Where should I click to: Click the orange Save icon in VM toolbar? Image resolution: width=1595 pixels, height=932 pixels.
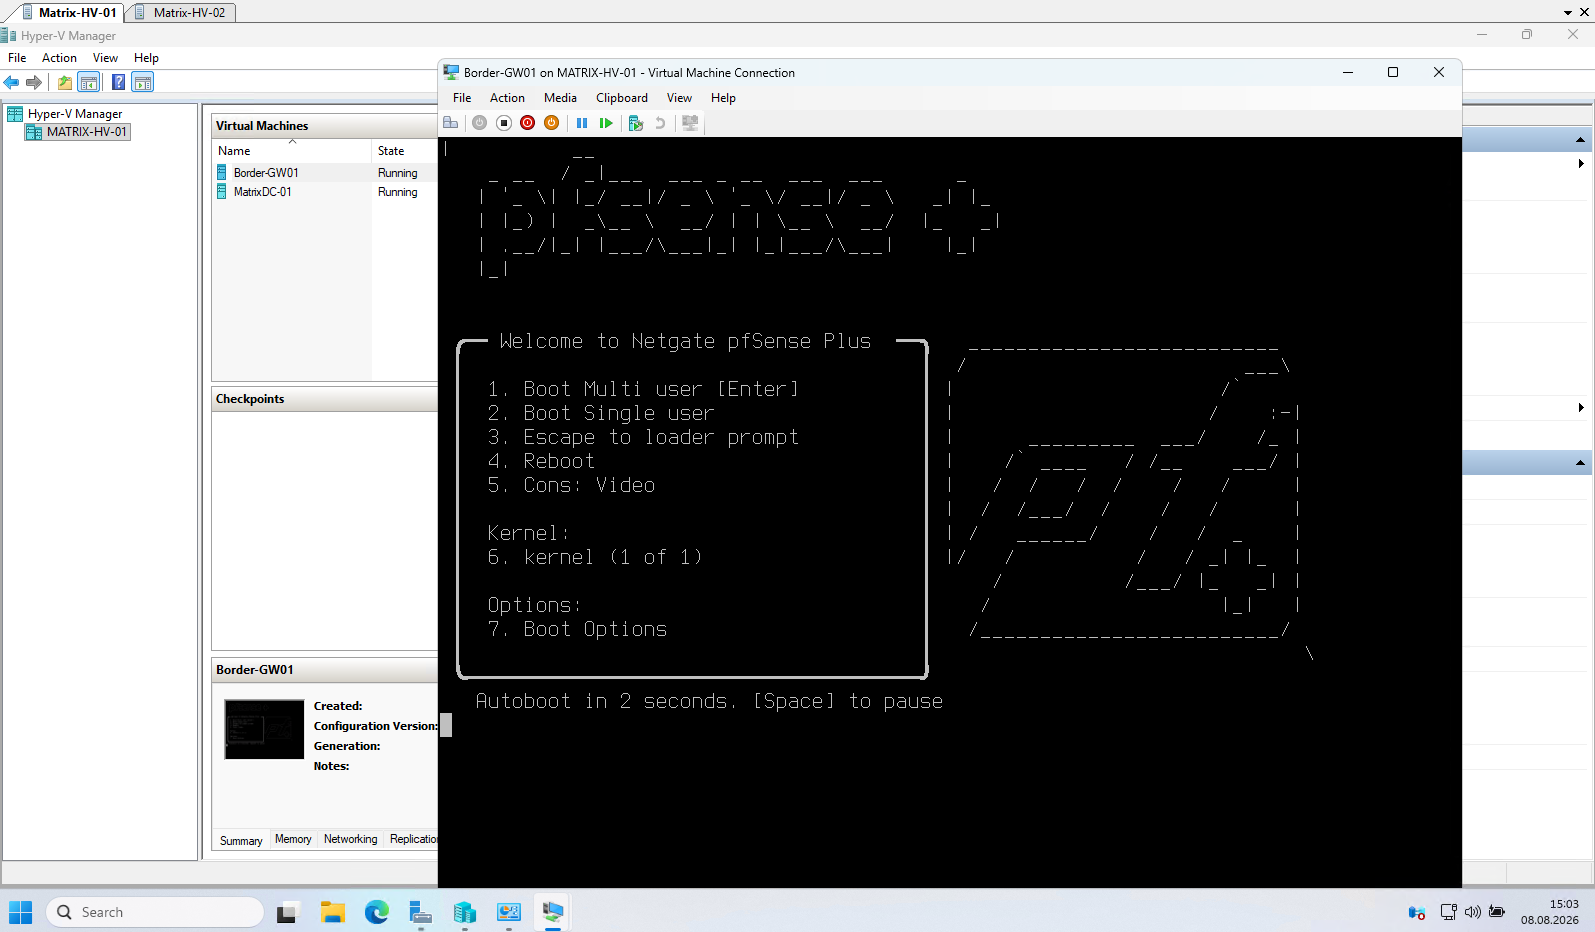552,123
